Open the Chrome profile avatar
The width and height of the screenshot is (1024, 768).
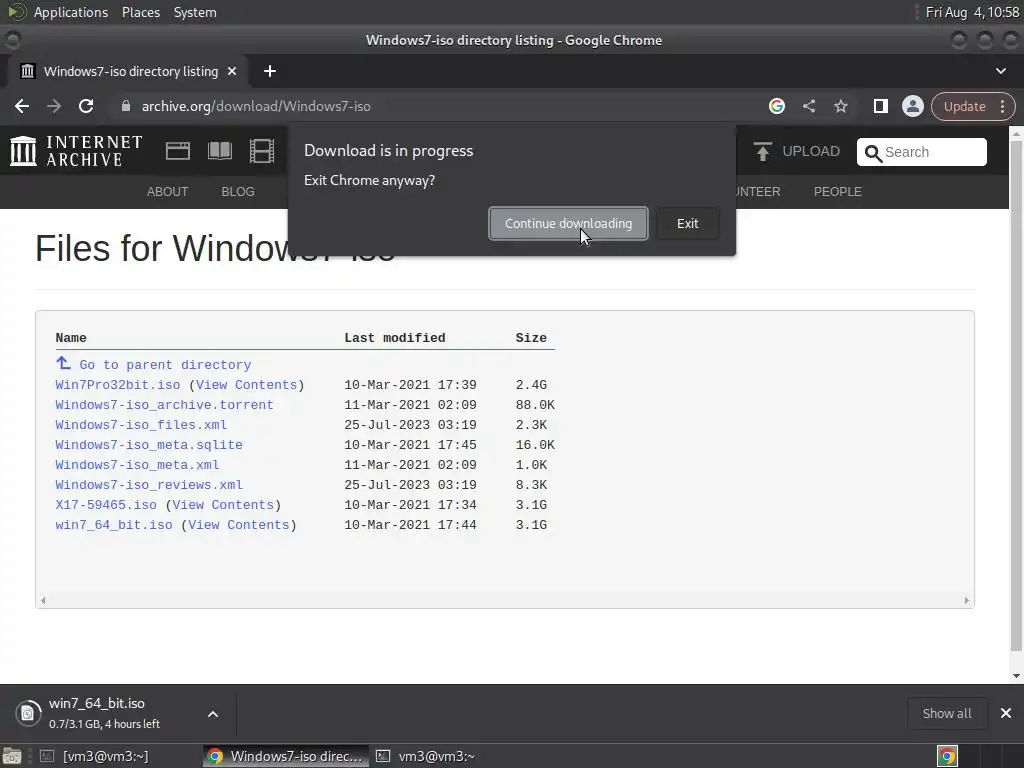coord(912,106)
